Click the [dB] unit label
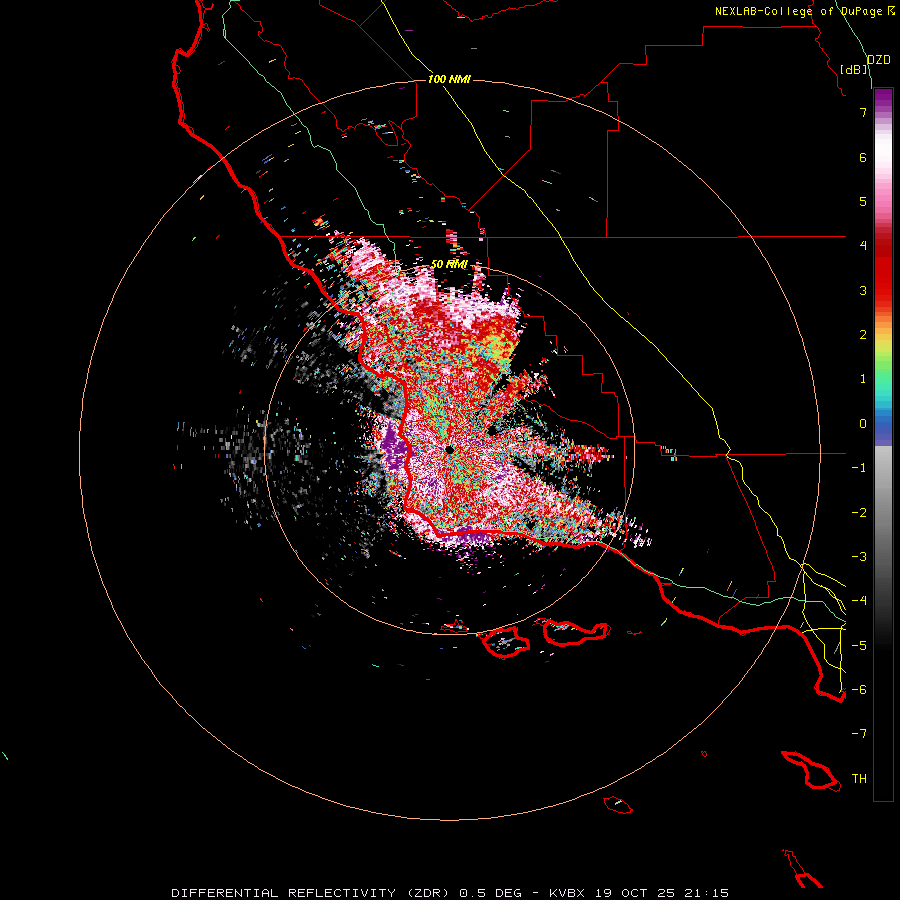The image size is (900, 900). pos(854,69)
